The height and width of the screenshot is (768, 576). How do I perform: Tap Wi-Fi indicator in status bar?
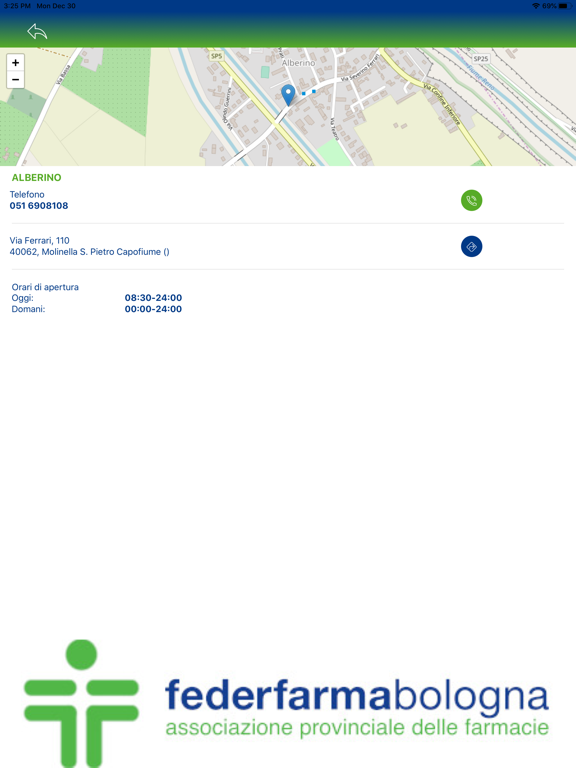click(x=536, y=6)
